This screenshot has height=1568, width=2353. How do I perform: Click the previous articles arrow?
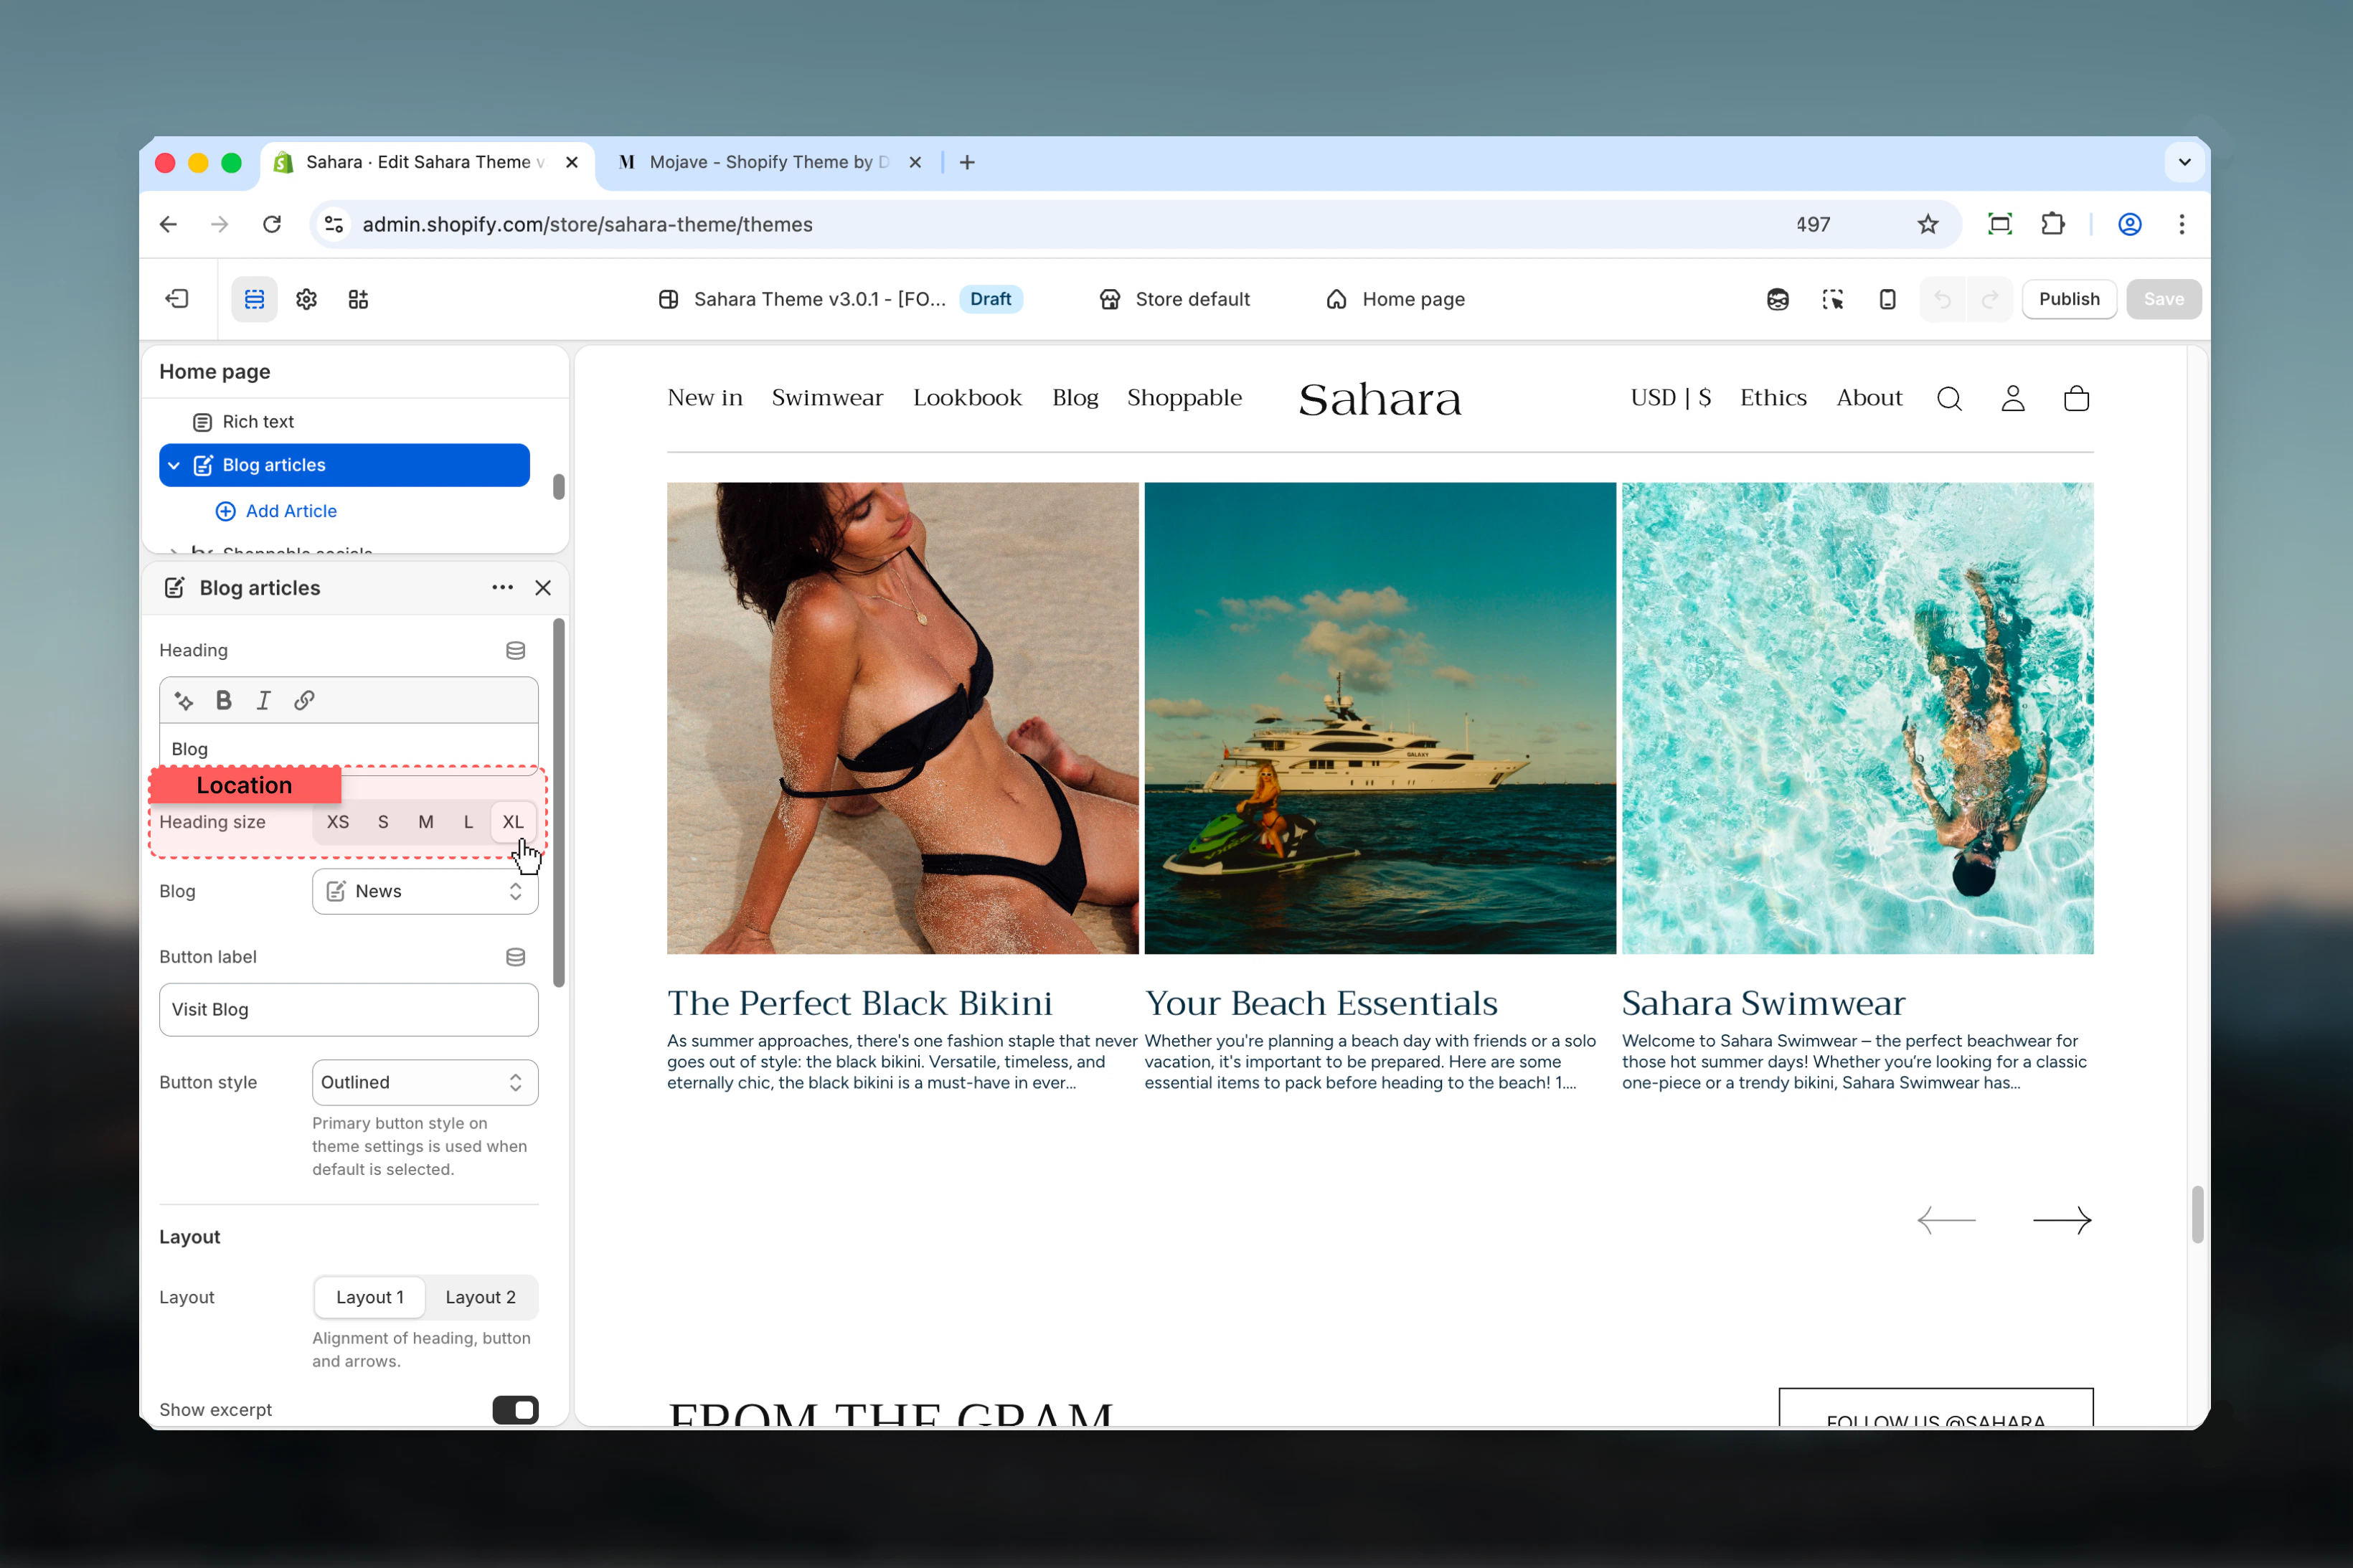coord(1946,1220)
